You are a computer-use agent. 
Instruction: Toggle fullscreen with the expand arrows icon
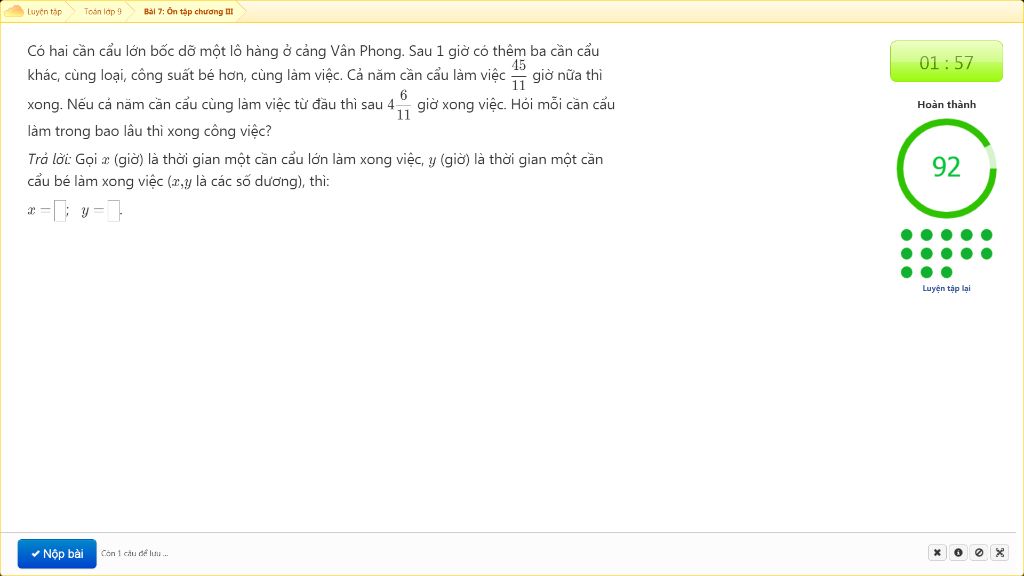pyautogui.click(x=1000, y=552)
